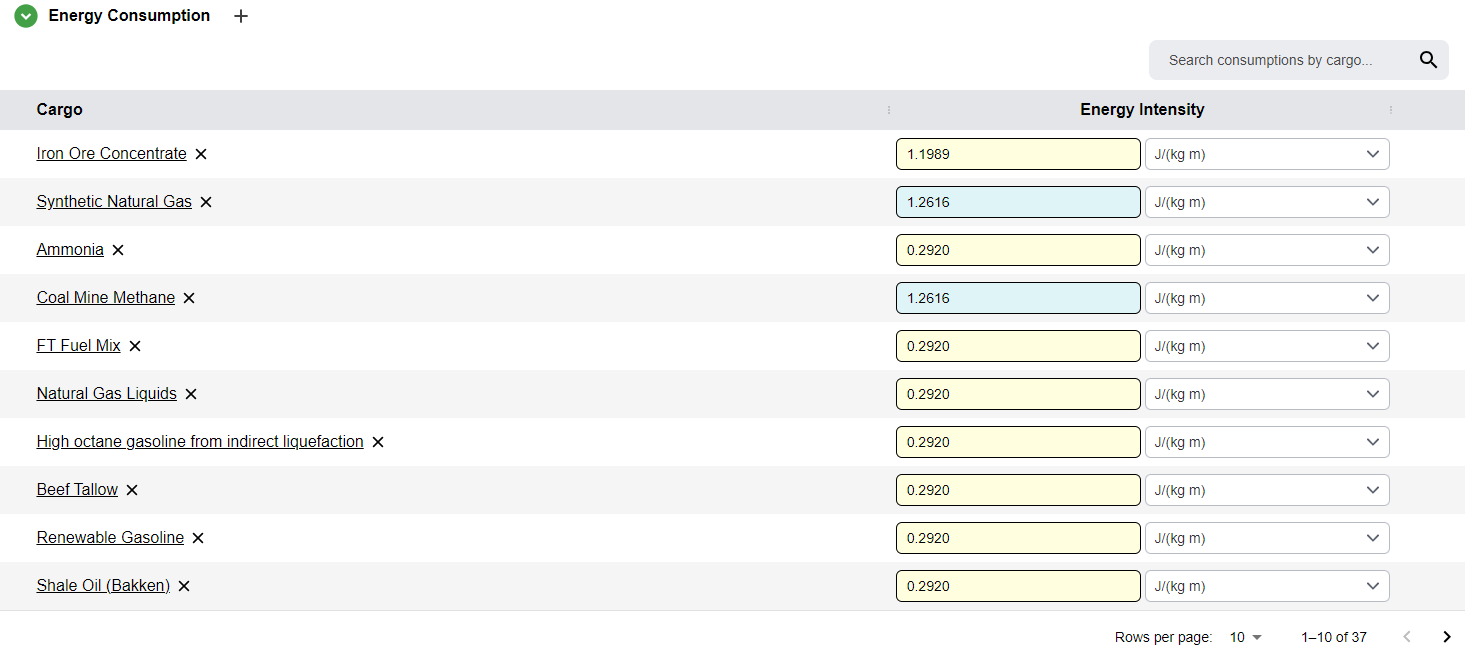Go to the previous page of consumptions
1465x655 pixels.
(1408, 637)
